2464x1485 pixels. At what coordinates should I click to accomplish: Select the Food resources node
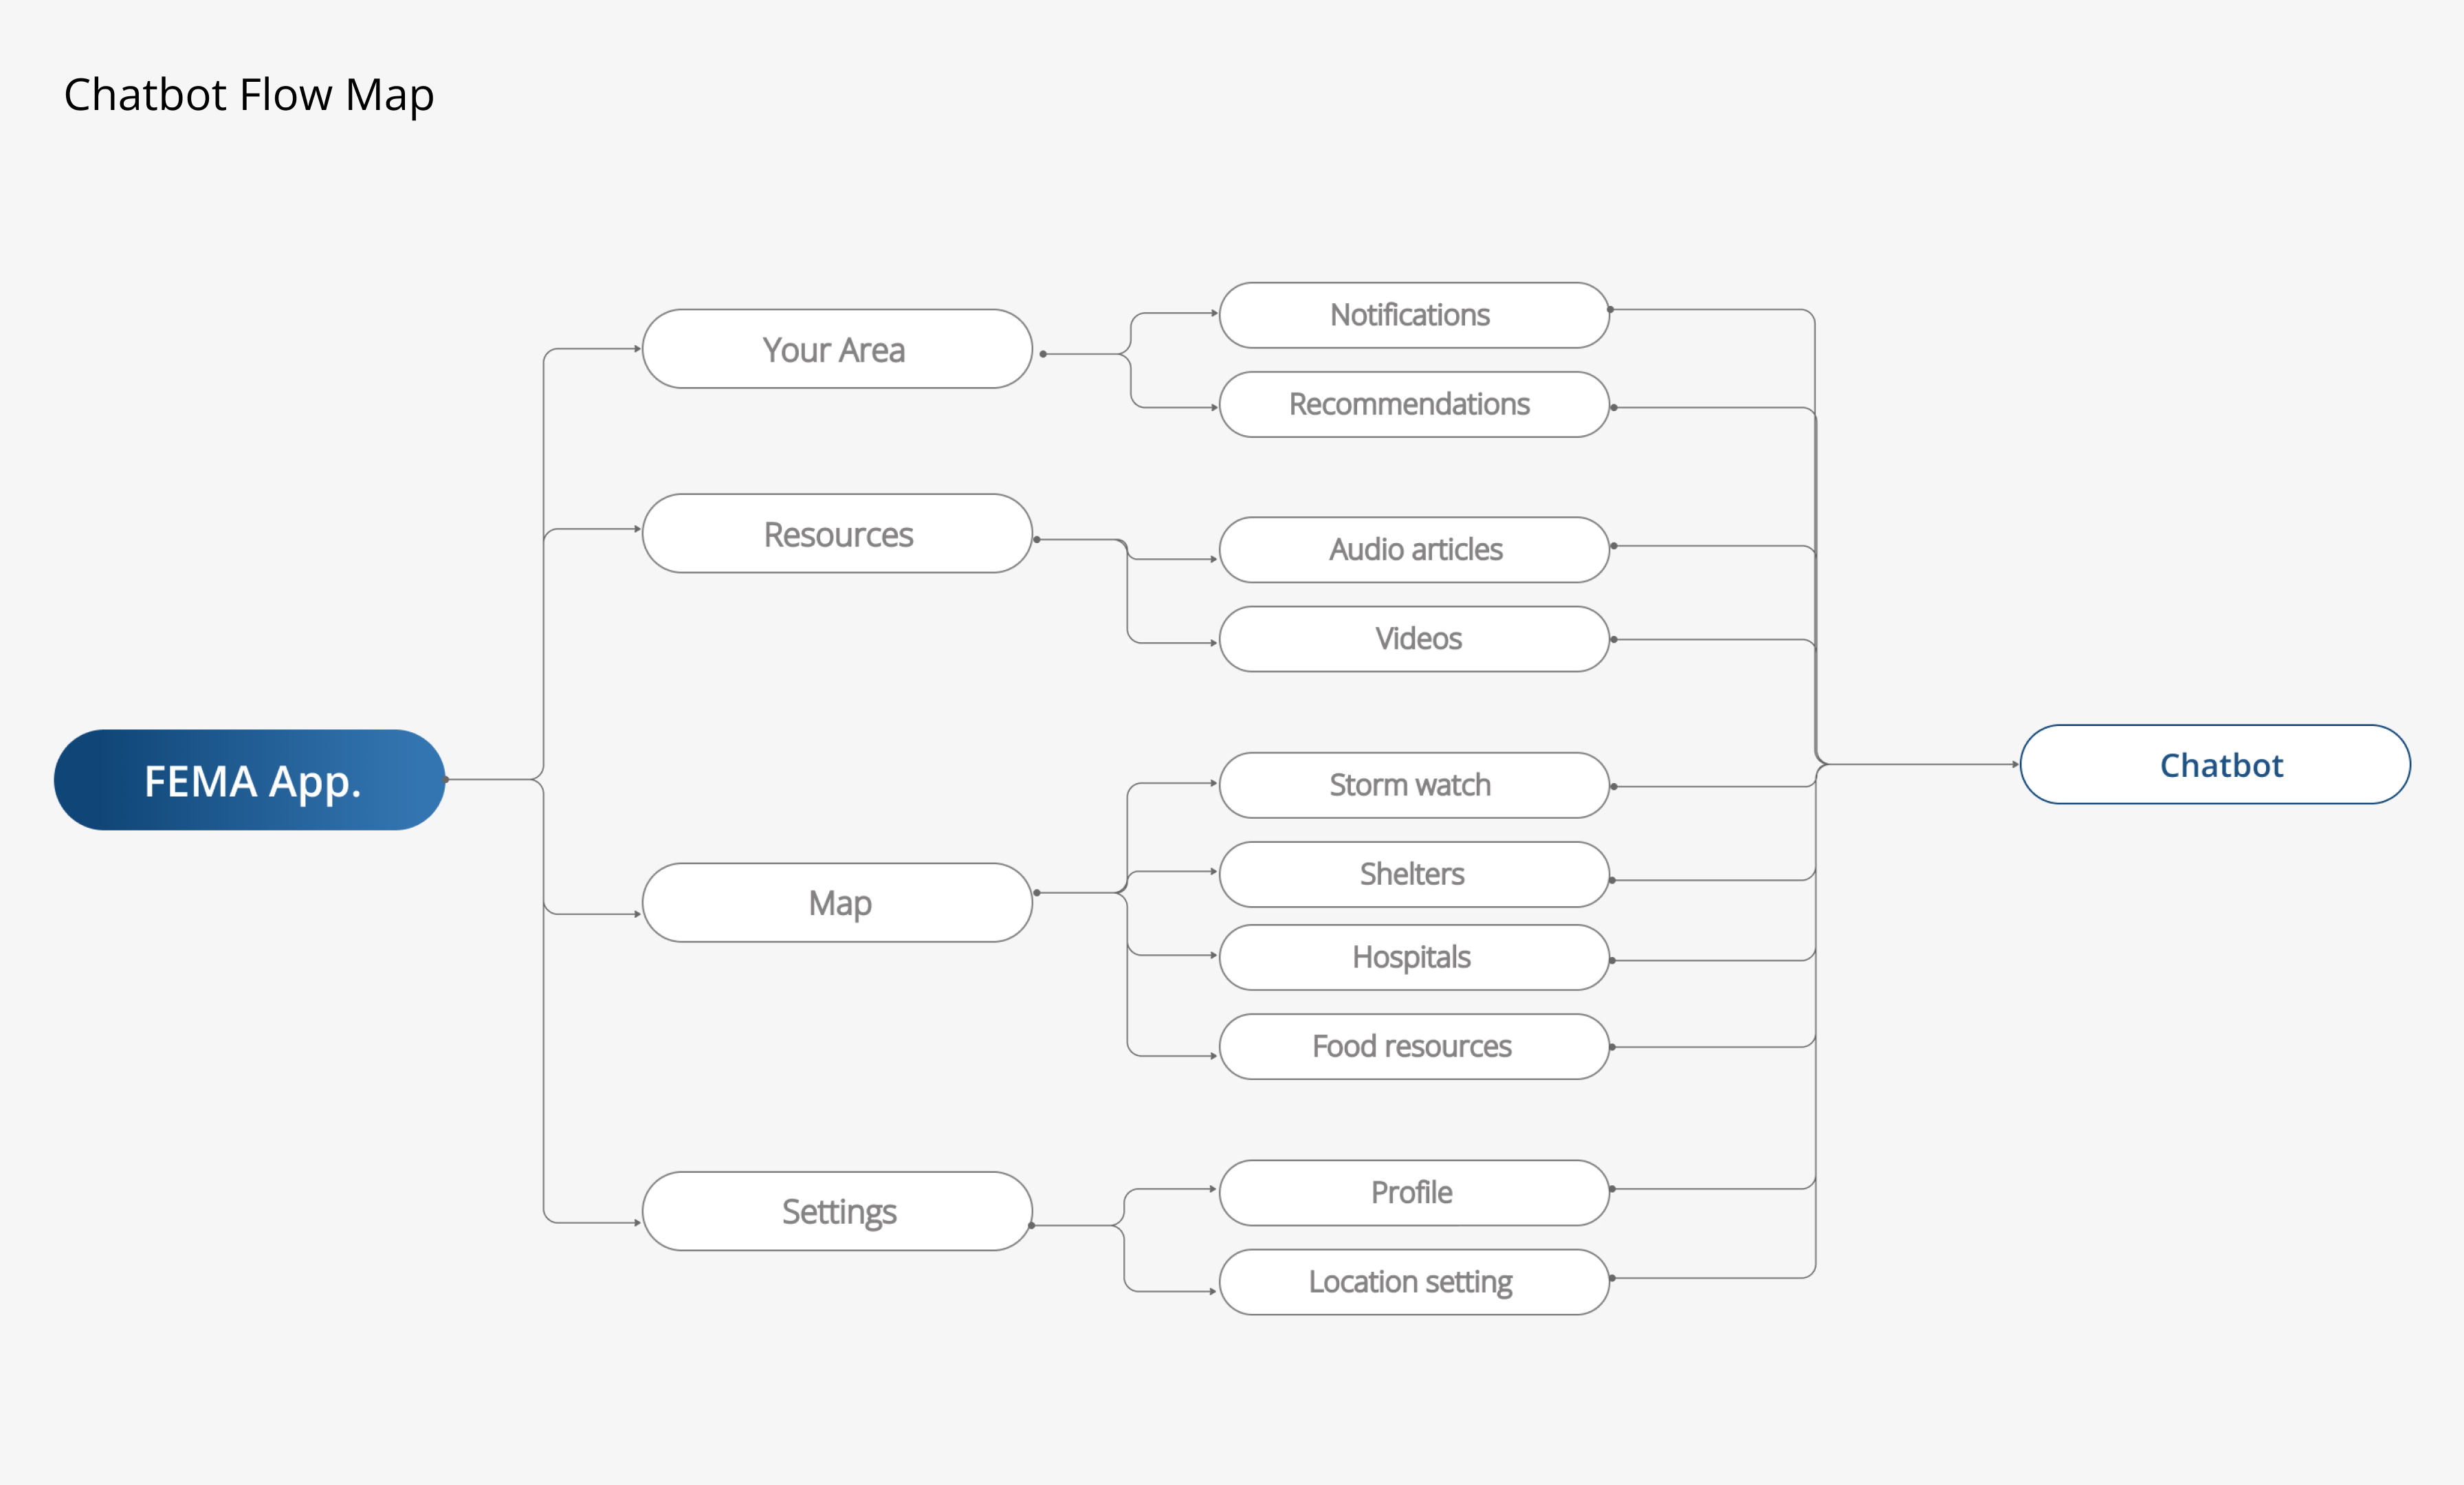click(x=1413, y=1046)
